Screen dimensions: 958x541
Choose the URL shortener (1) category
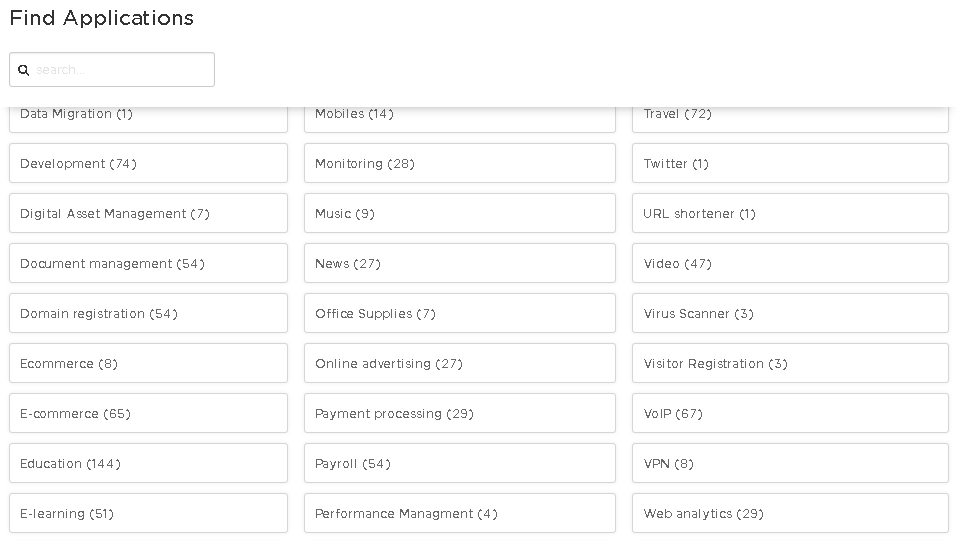(x=790, y=213)
